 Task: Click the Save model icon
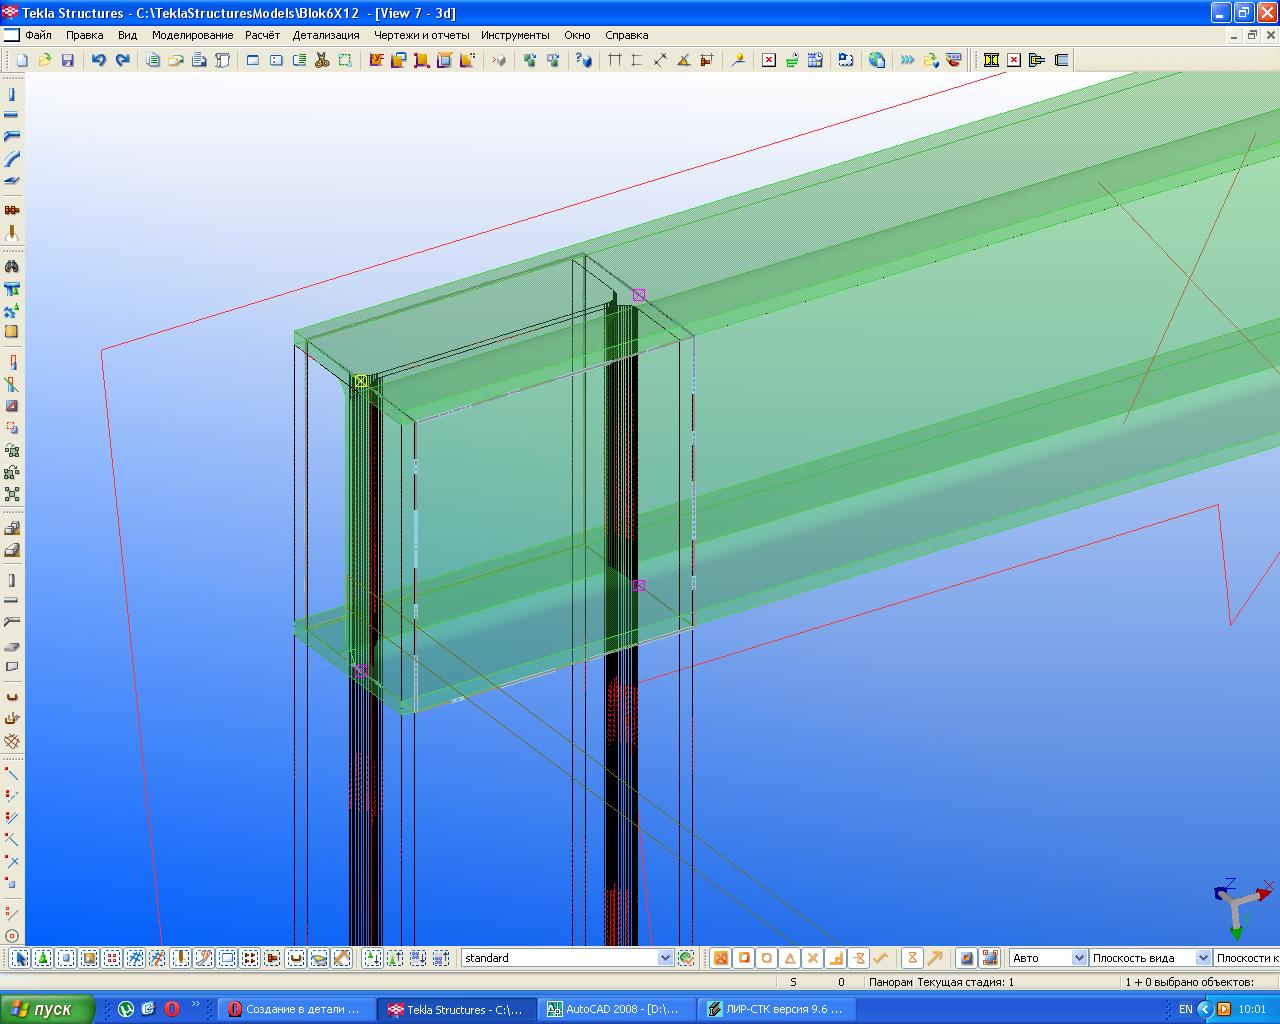(68, 60)
